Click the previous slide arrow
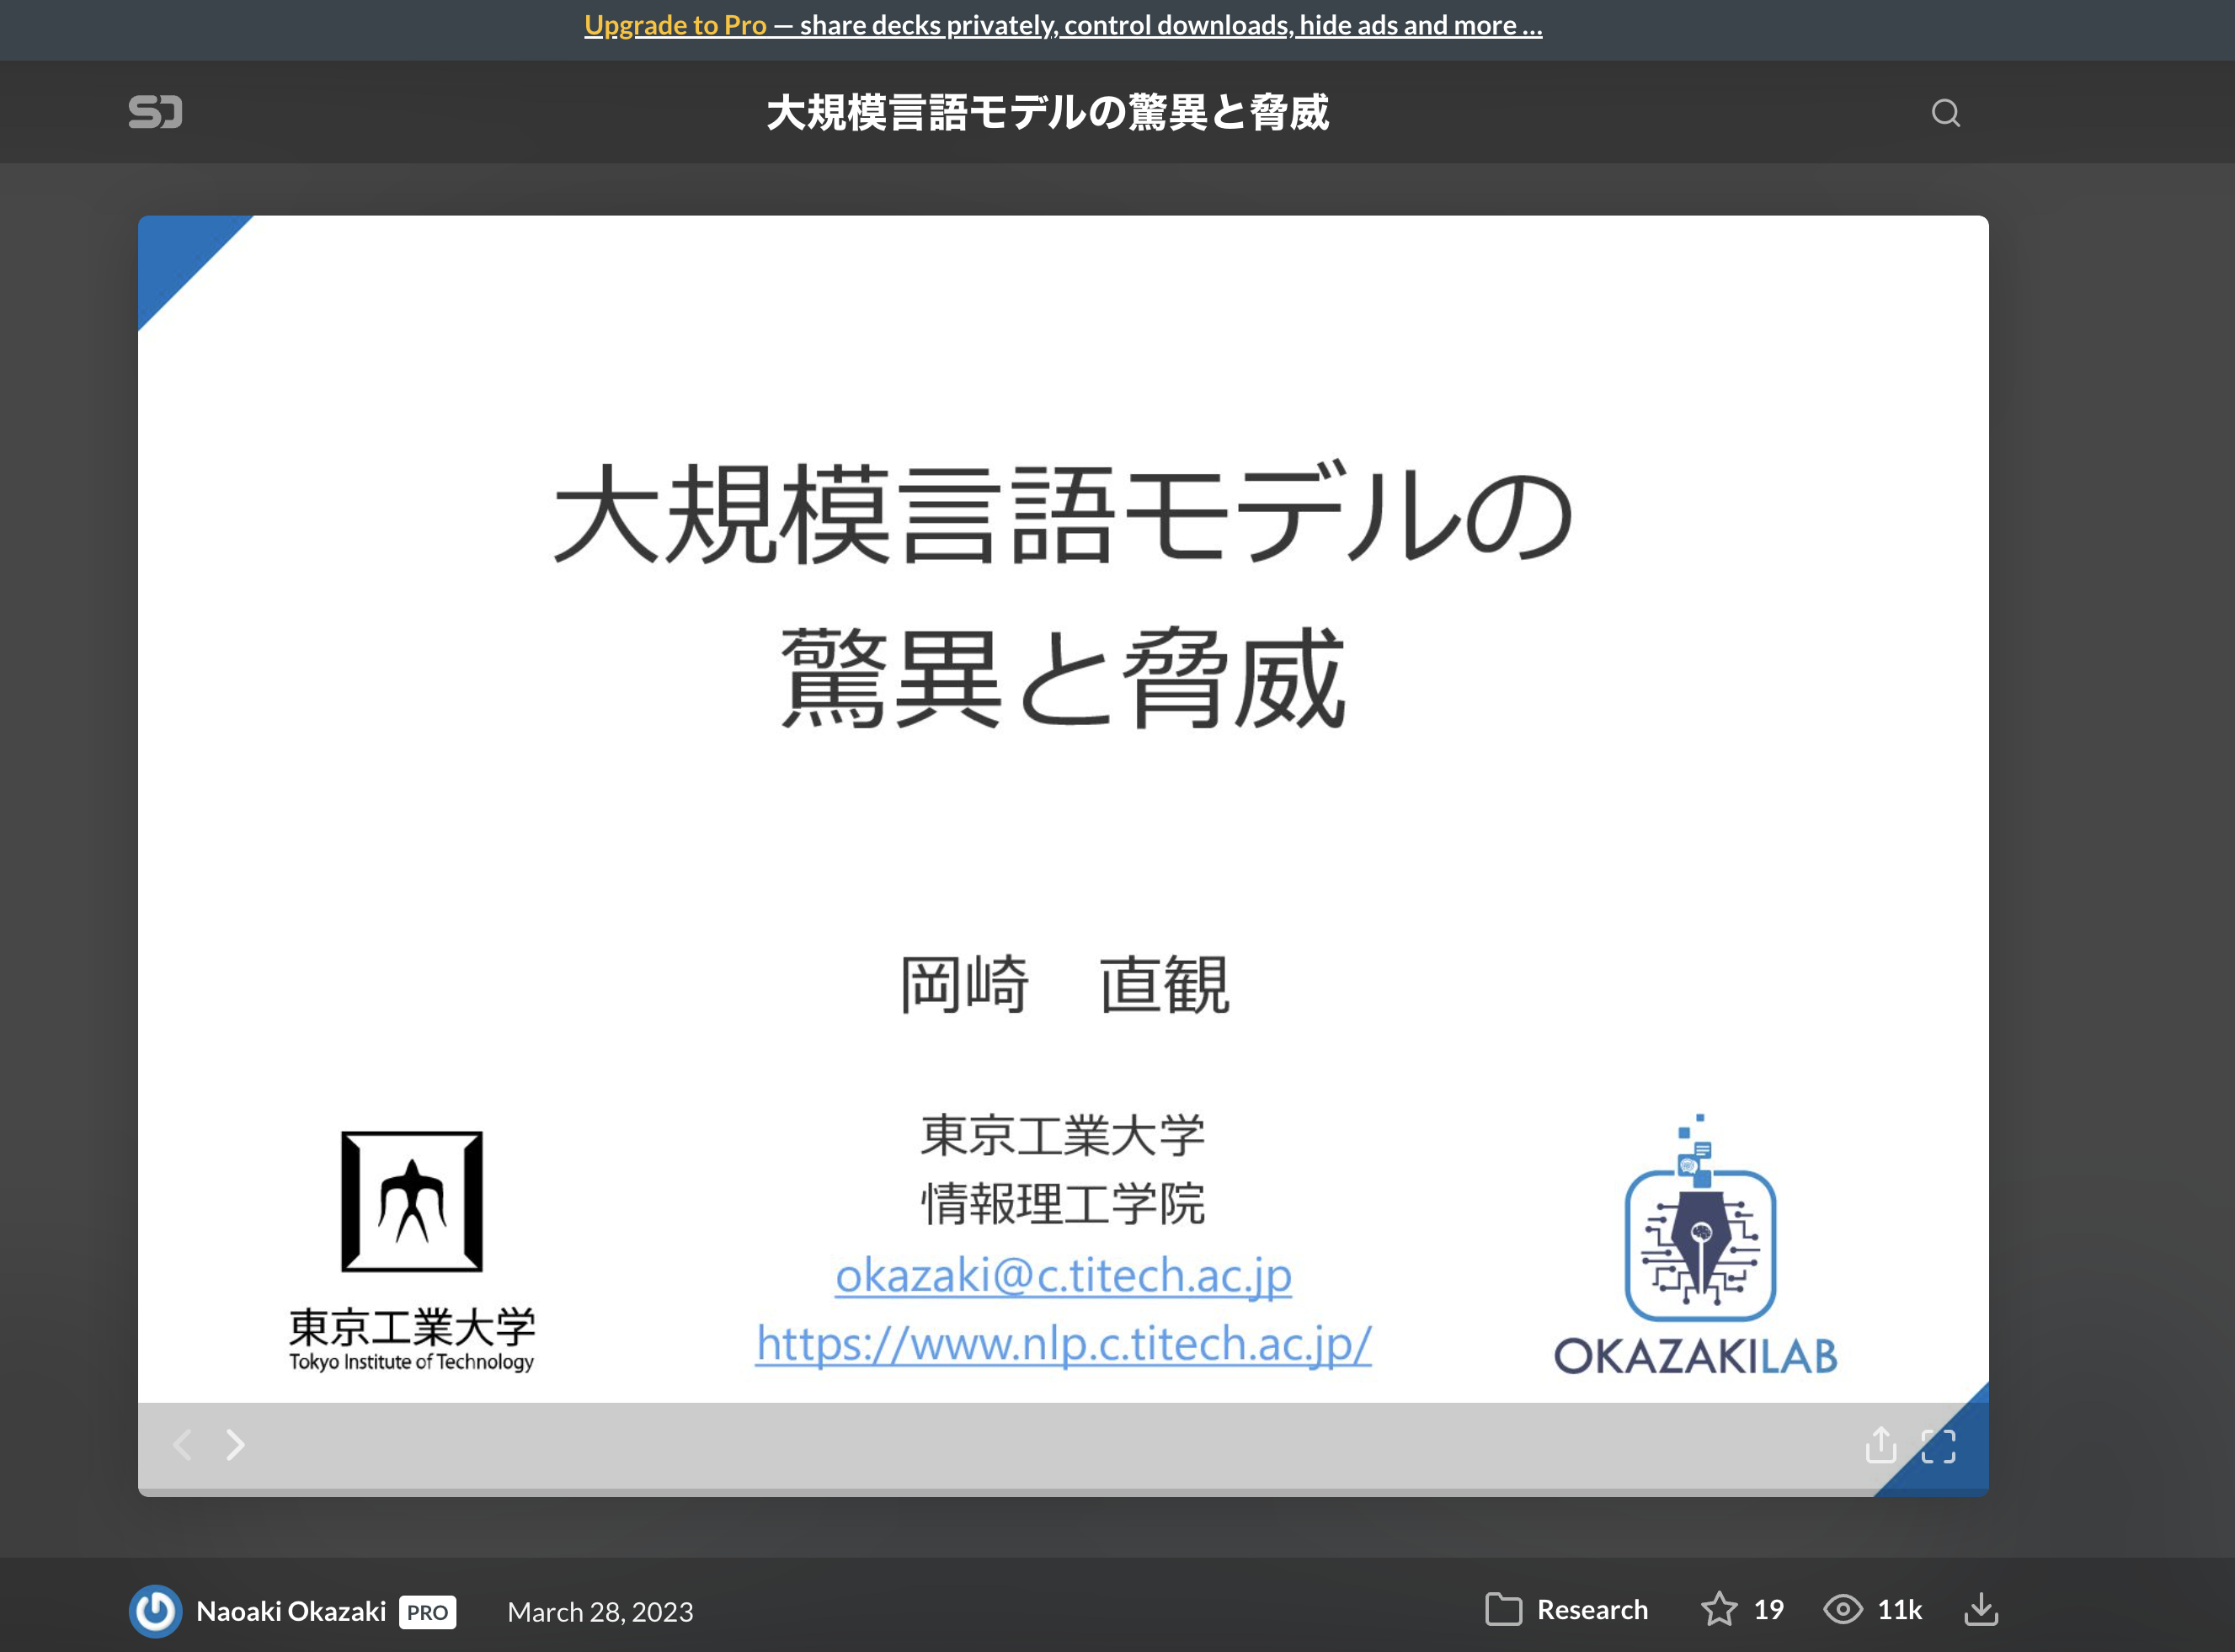Screen dimensions: 2235x1652 (182, 1444)
